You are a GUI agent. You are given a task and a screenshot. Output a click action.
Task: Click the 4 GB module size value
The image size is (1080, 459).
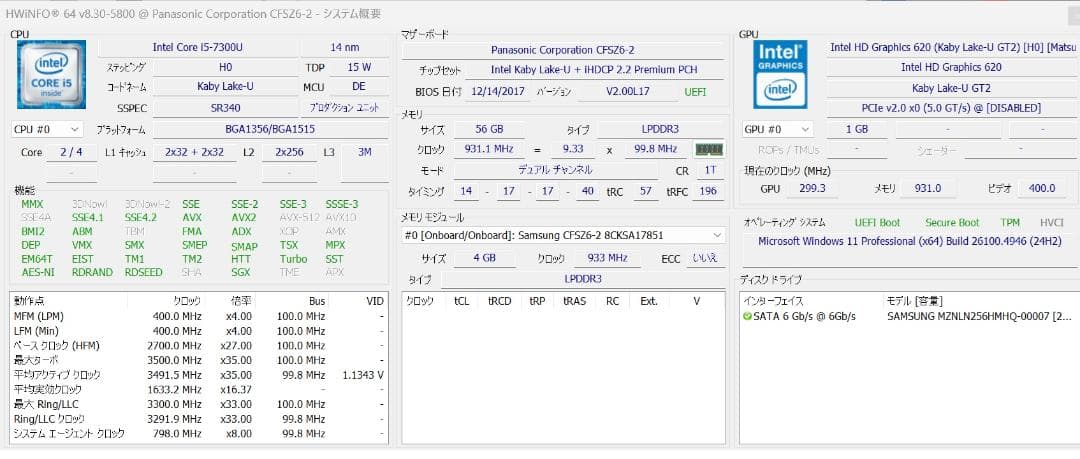coord(484,258)
